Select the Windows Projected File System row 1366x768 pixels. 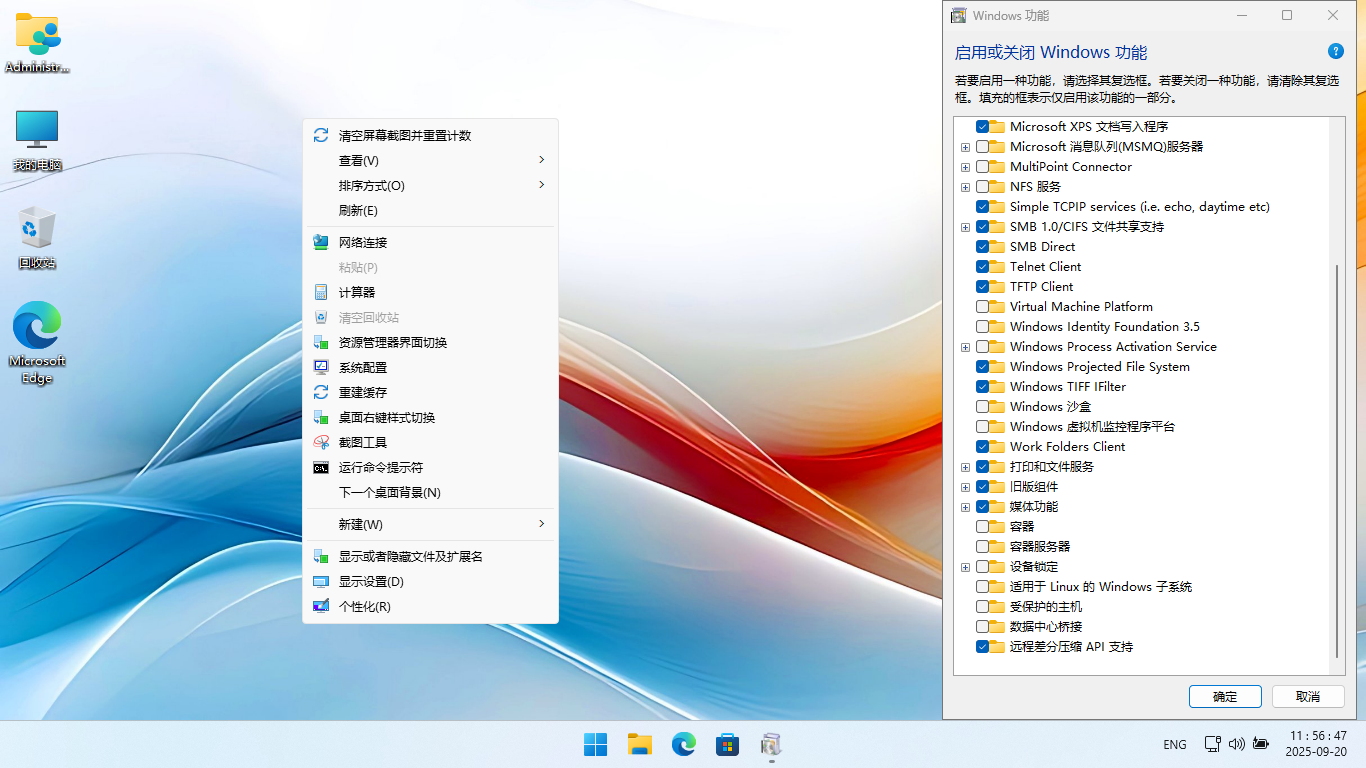pyautogui.click(x=1099, y=366)
